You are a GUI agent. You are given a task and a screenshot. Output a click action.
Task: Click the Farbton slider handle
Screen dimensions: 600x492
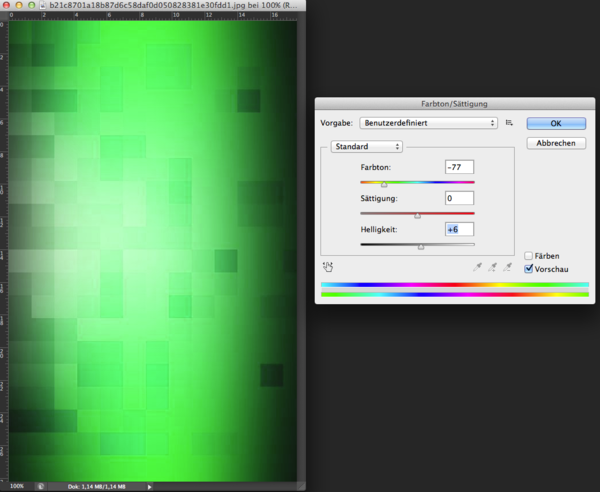click(384, 184)
